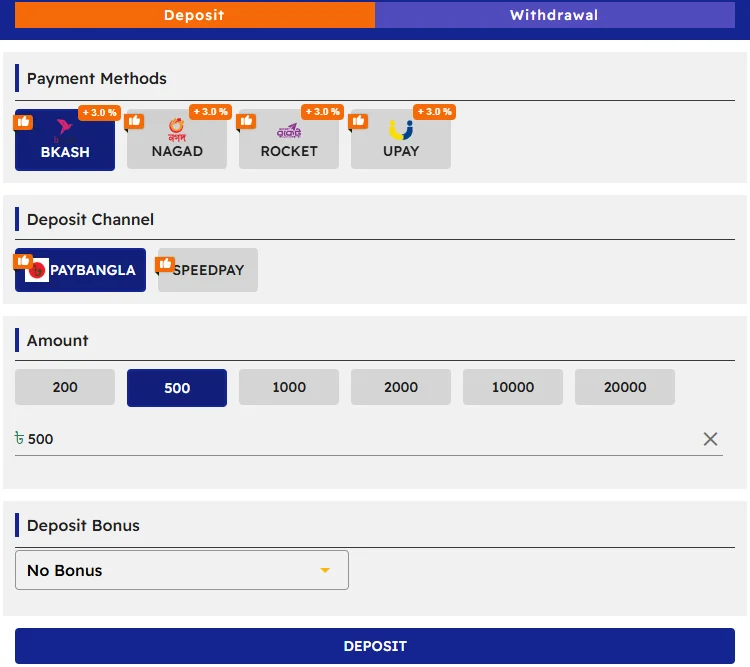
Task: Pick the 2000 amount preset
Action: [x=401, y=387]
